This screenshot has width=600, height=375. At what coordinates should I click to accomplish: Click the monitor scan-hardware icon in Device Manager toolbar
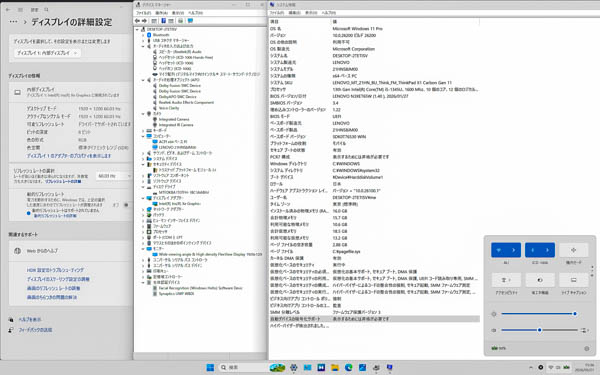pos(190,21)
